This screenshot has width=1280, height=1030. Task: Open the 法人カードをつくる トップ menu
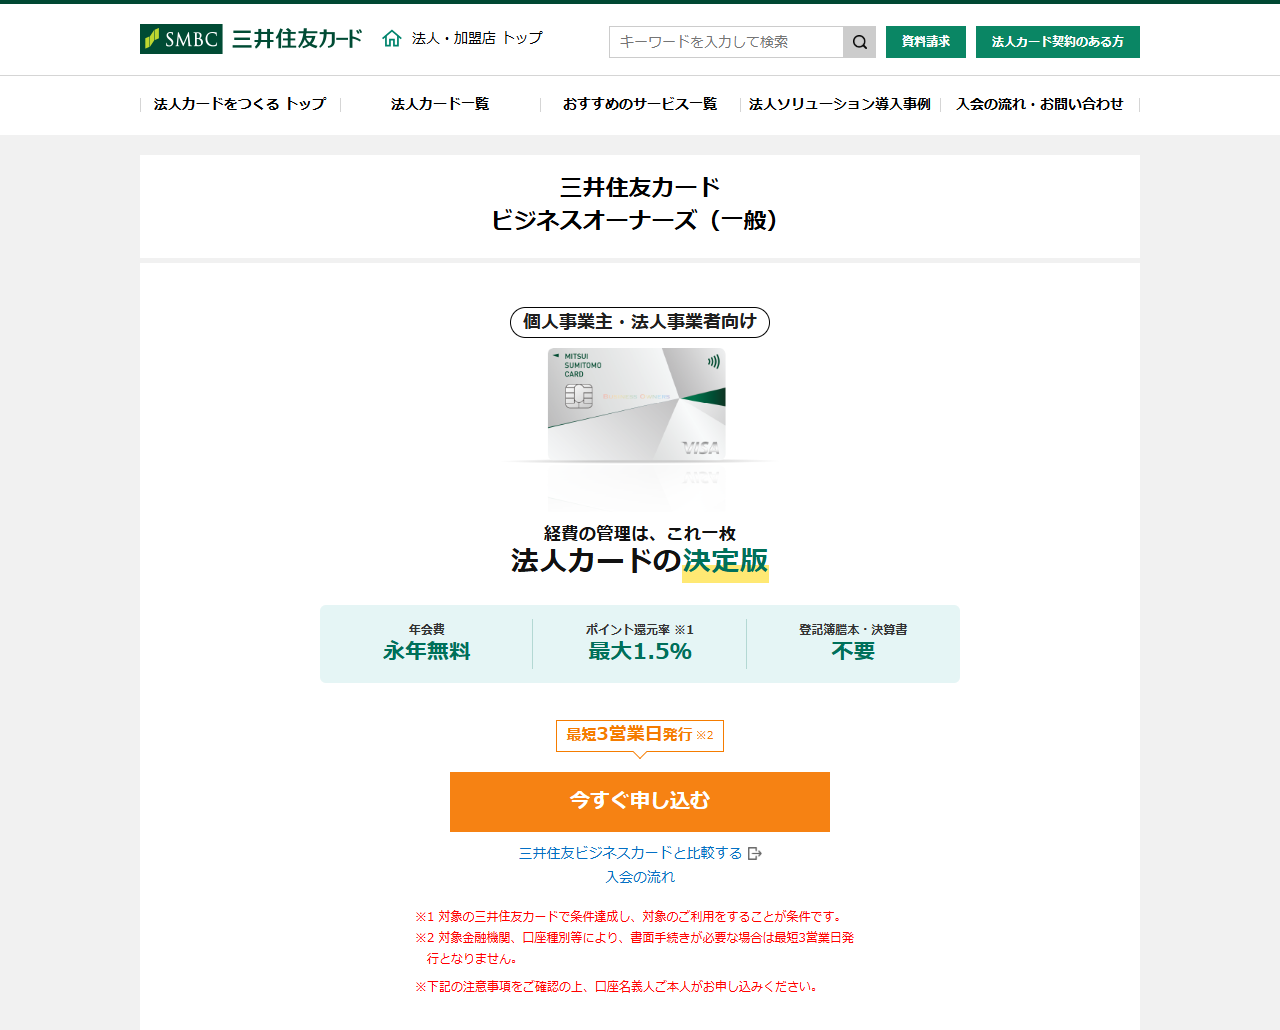click(x=240, y=104)
